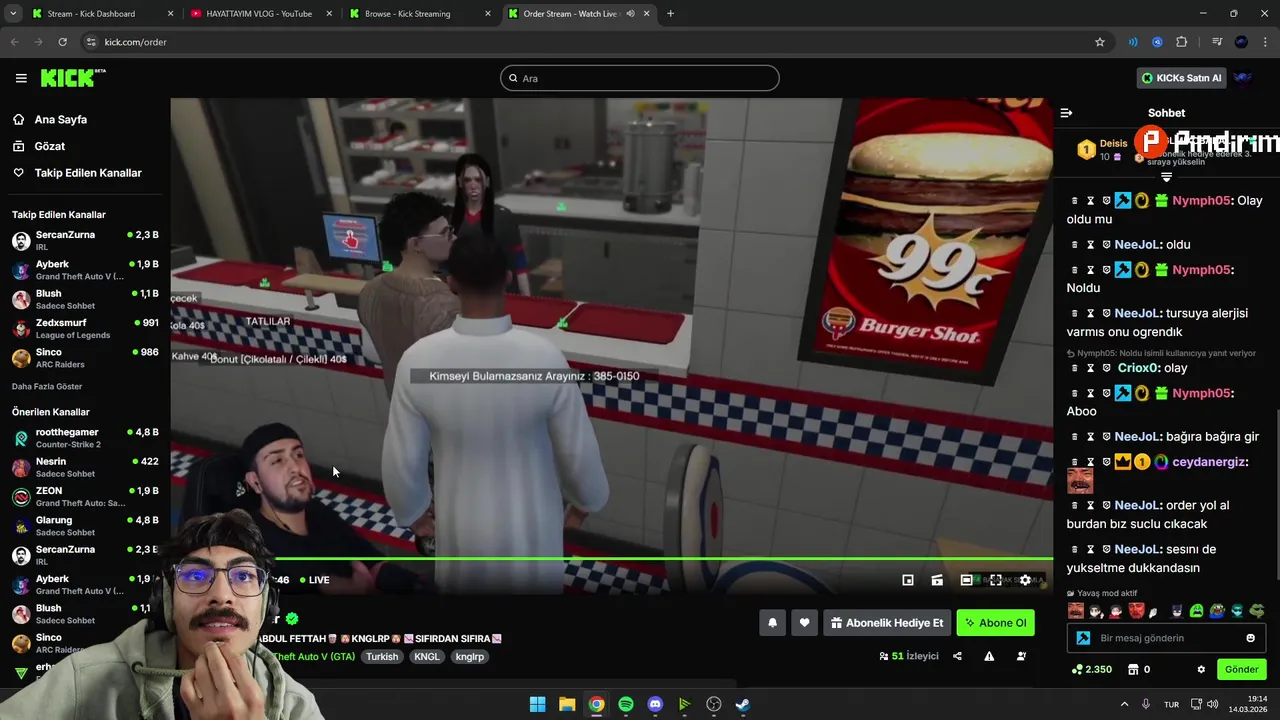The image size is (1280, 720).
Task: Open Takip Edilen Kanallar menu item
Action: click(88, 173)
